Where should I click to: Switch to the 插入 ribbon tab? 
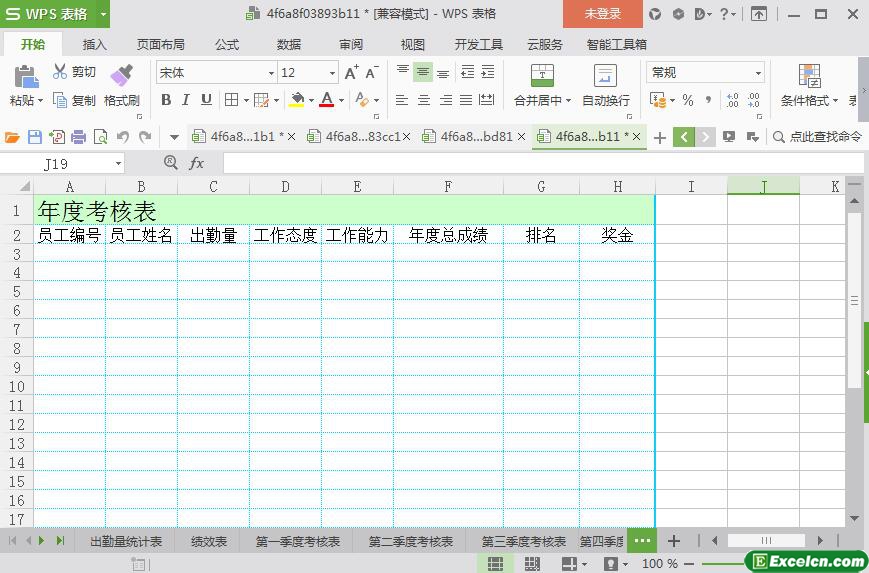point(95,45)
